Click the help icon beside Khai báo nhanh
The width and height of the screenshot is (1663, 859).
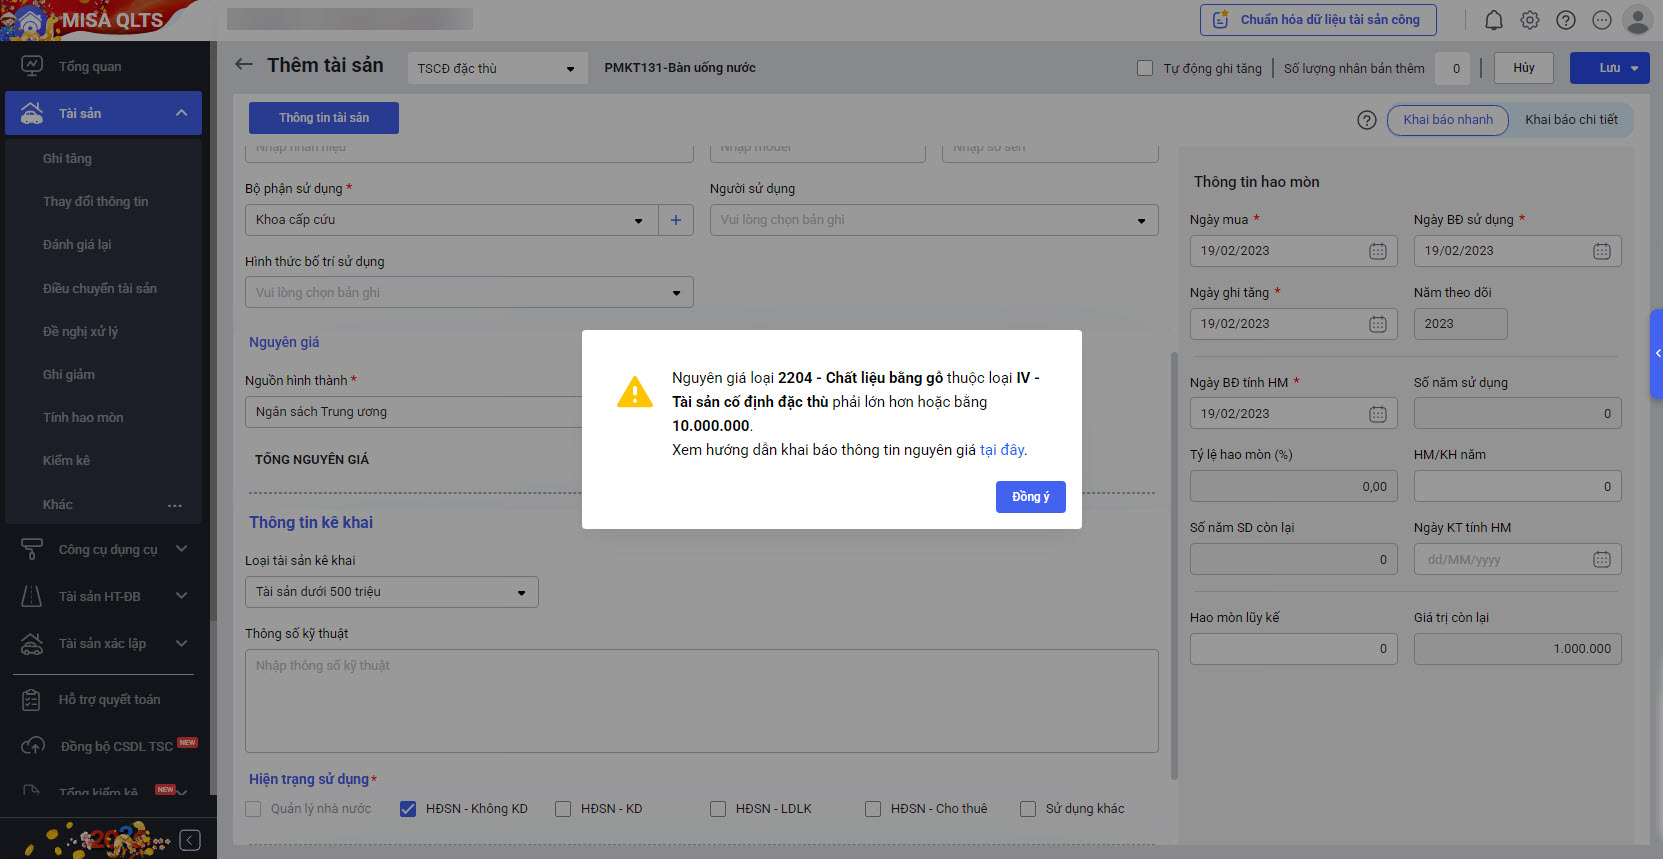[1366, 120]
